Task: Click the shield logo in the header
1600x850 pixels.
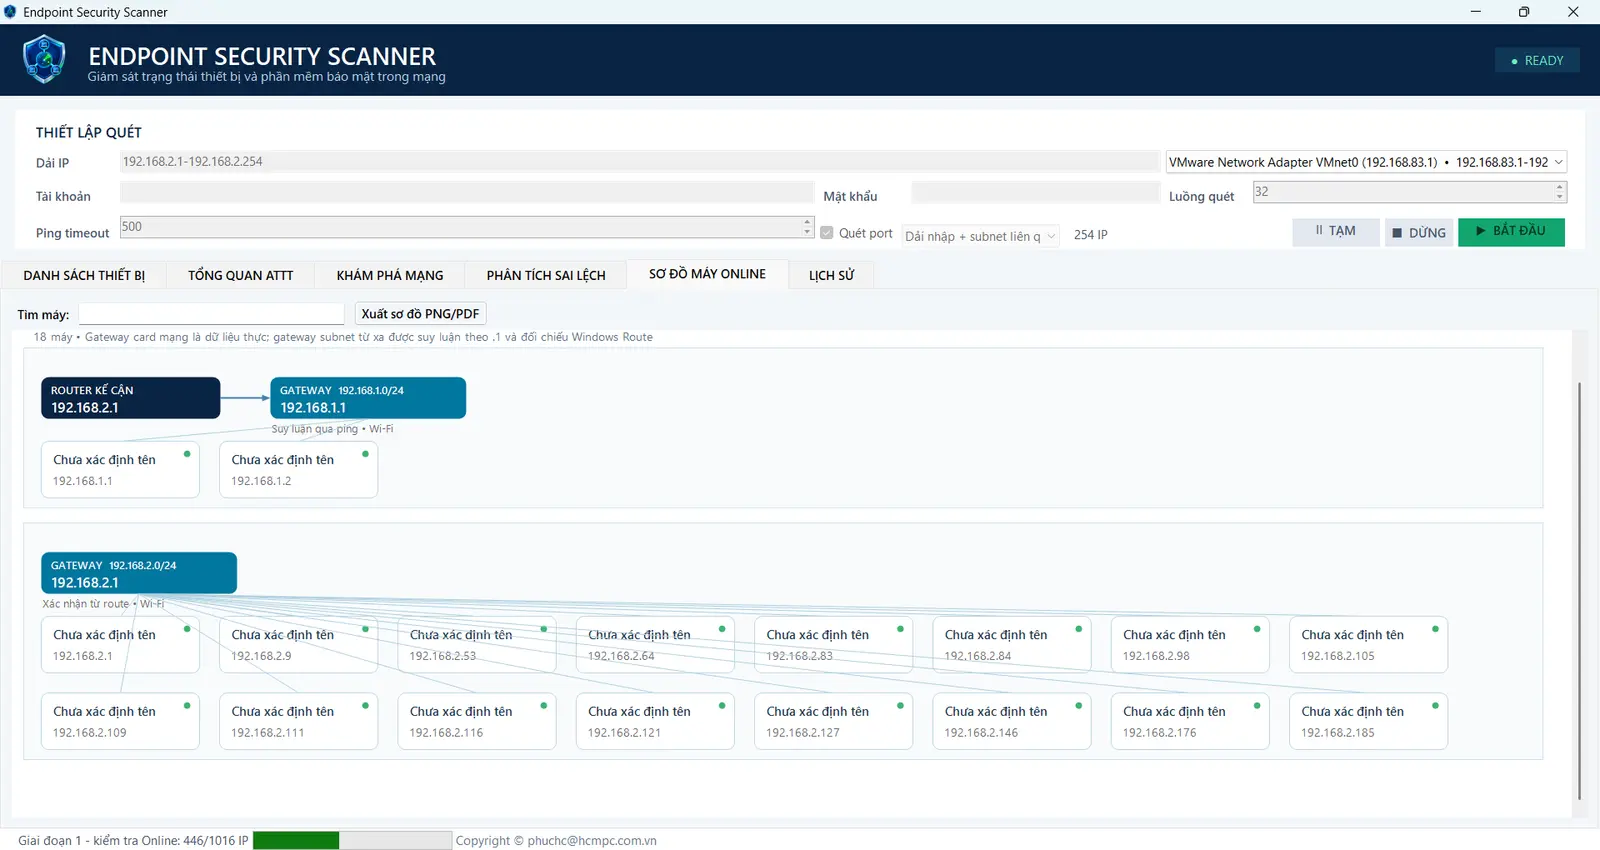Action: [x=44, y=59]
